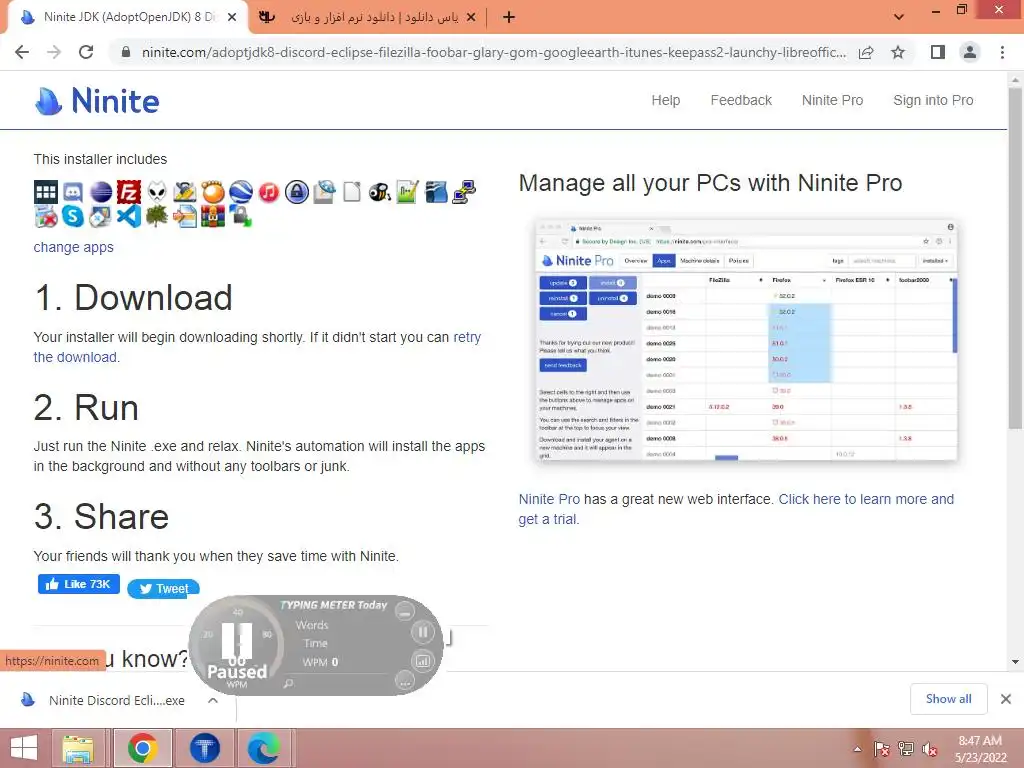Click the GOM Player orange icon

(213, 192)
